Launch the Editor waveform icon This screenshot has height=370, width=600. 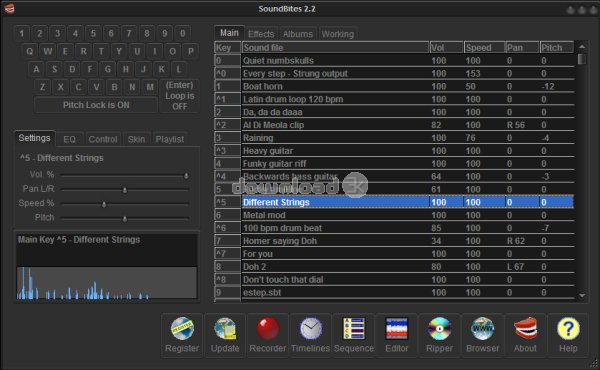(x=396, y=329)
